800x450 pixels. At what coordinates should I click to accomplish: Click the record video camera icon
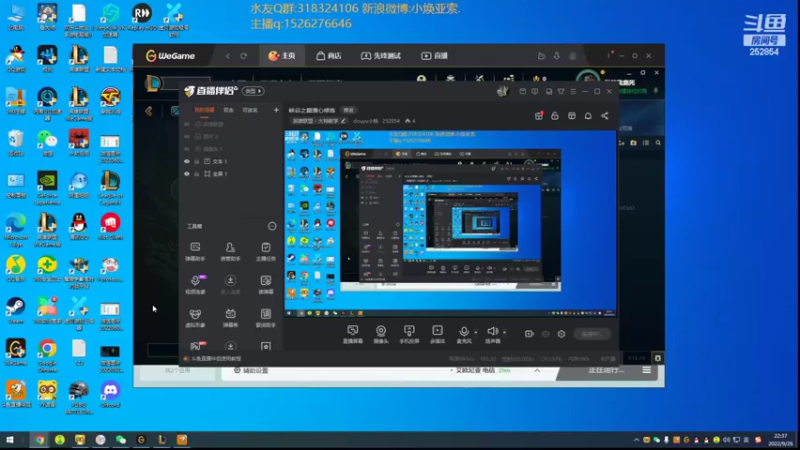click(529, 334)
